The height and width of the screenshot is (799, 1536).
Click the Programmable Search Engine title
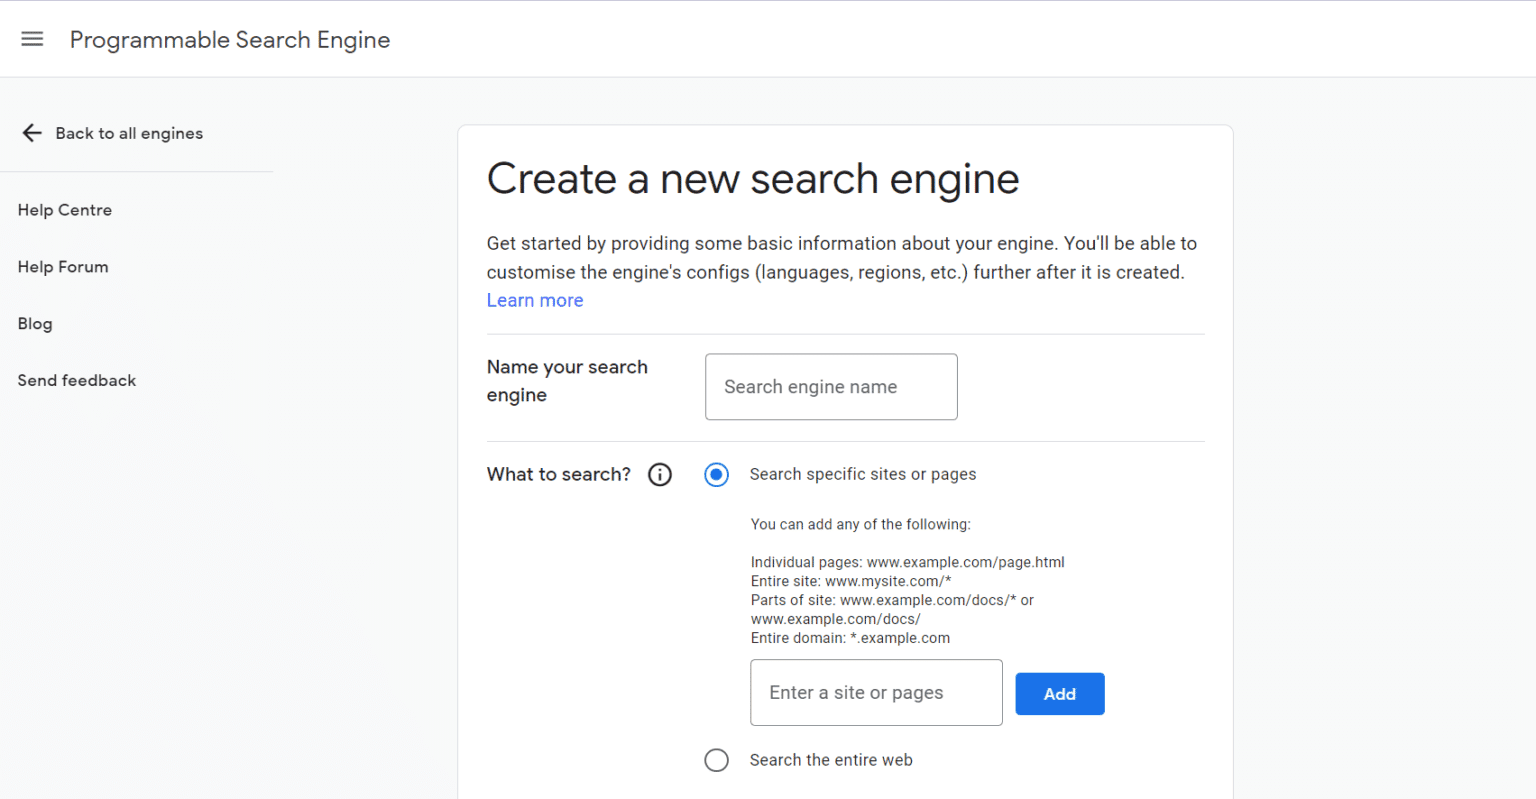point(229,40)
